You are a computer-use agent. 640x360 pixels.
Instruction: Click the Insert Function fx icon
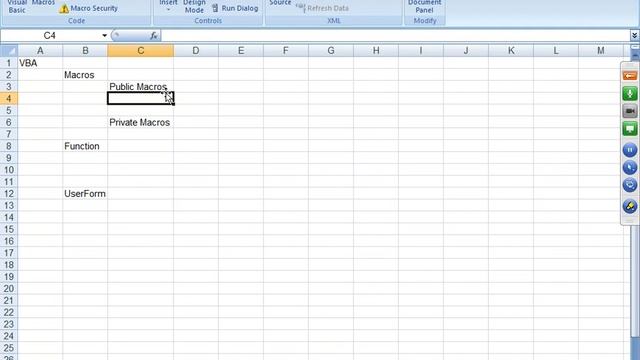pyautogui.click(x=153, y=36)
